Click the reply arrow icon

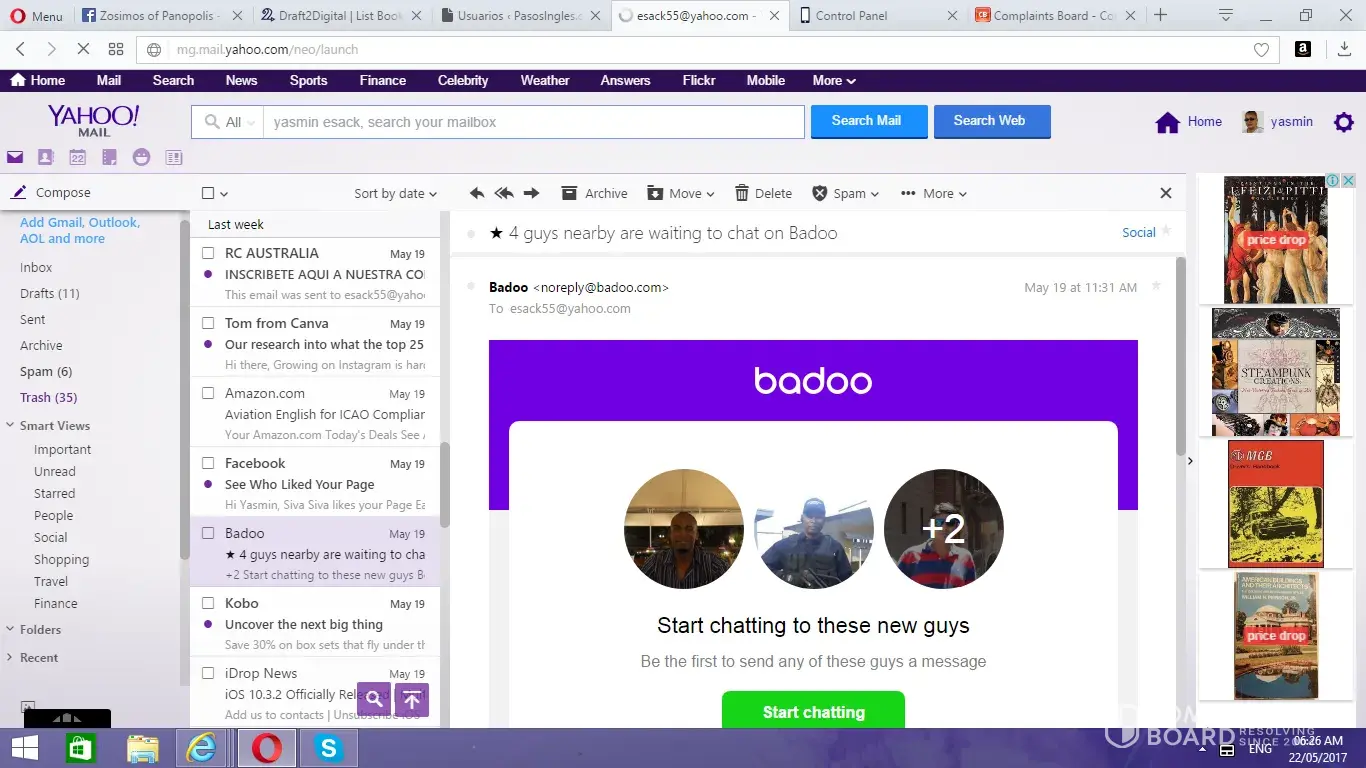click(x=477, y=193)
